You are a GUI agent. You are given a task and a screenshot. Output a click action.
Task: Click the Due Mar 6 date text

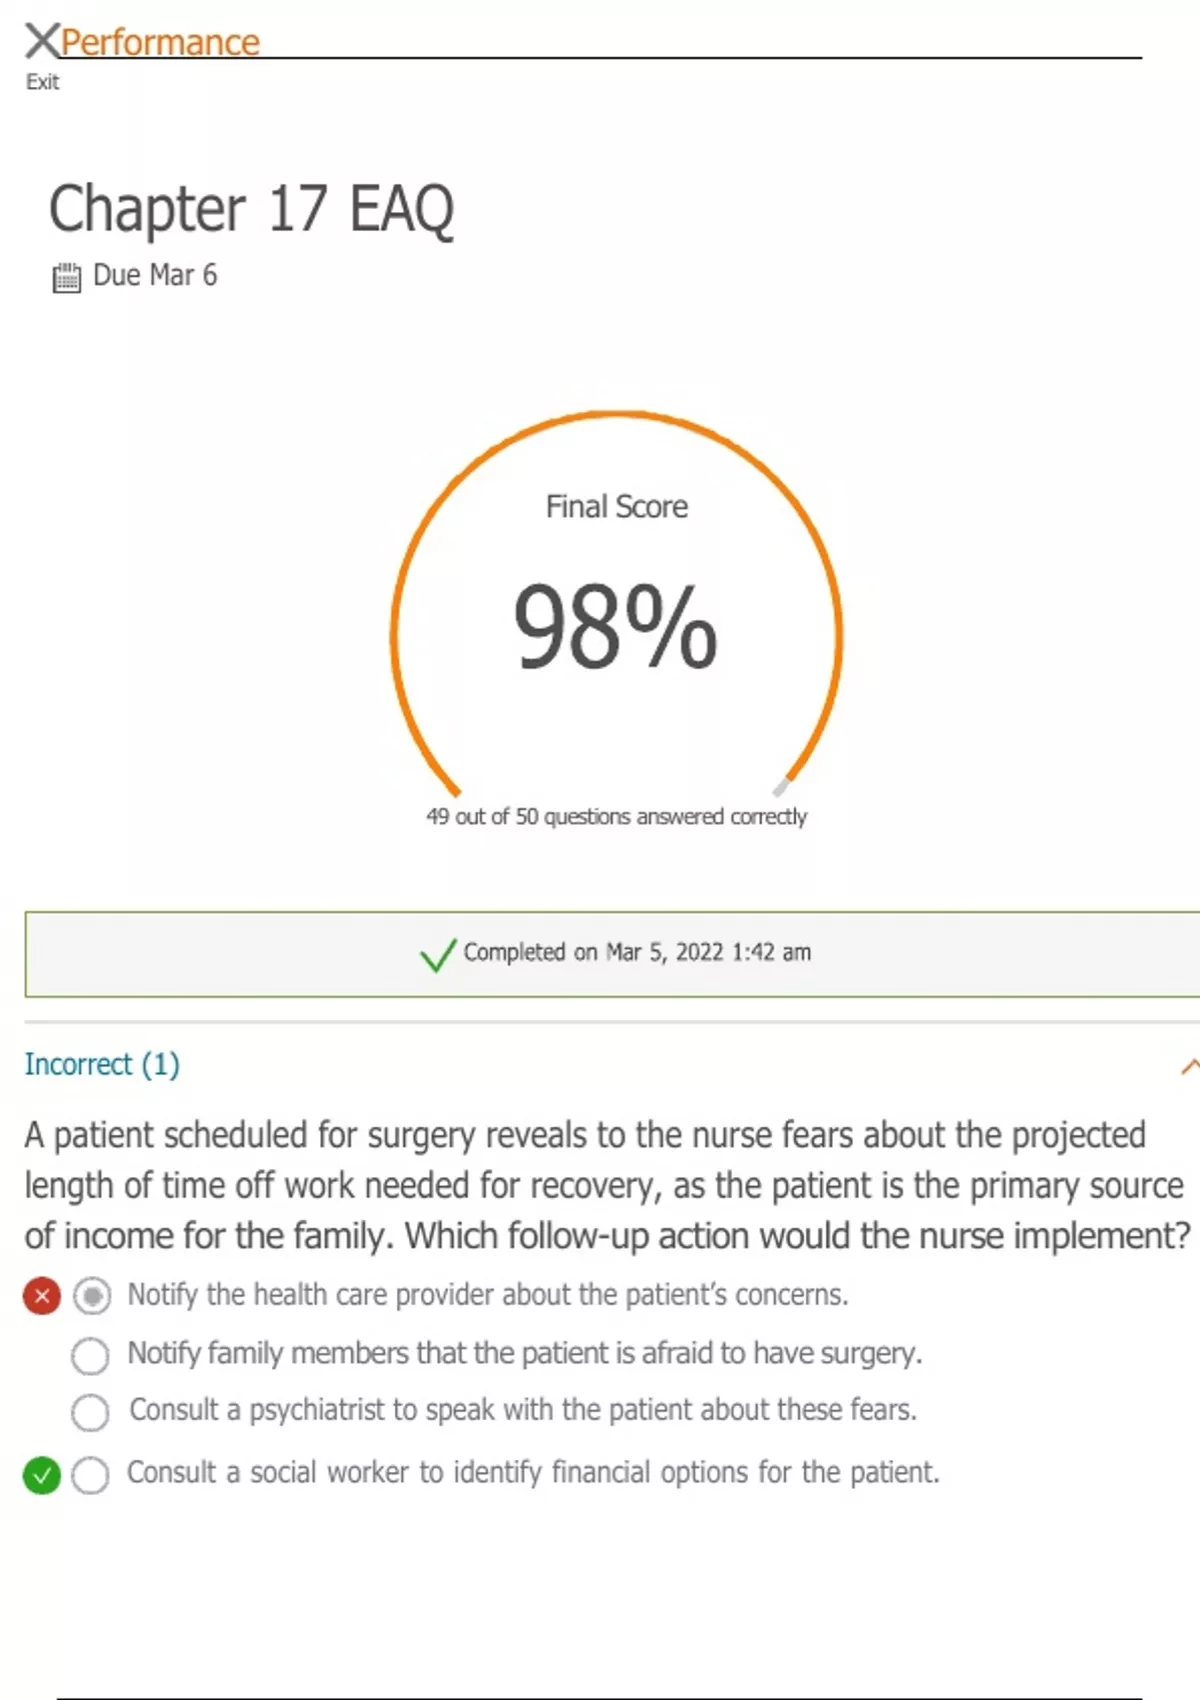point(155,275)
